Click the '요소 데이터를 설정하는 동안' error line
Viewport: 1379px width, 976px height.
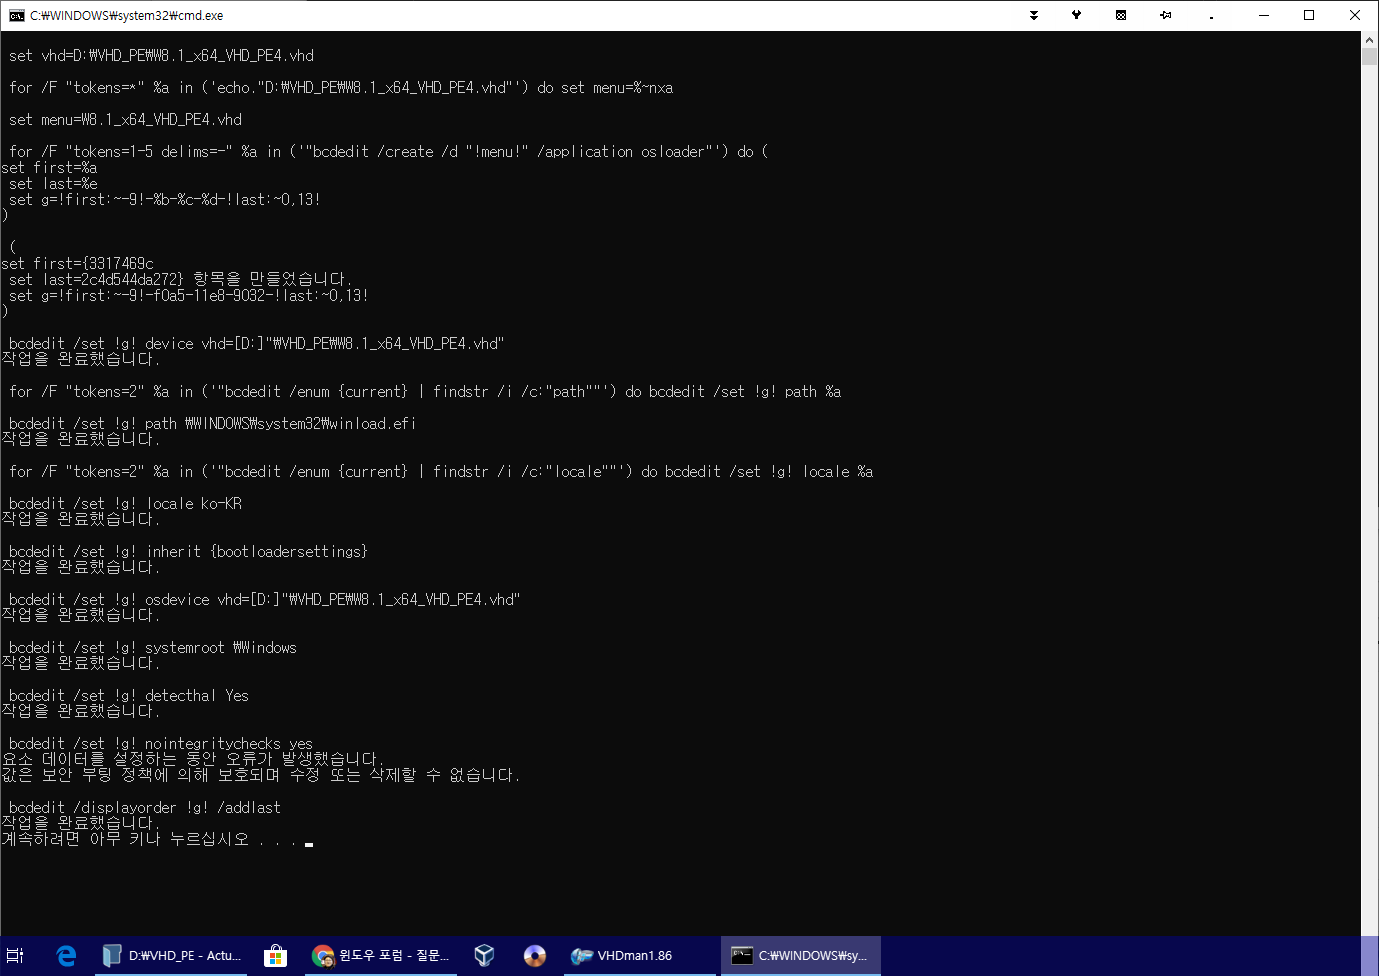tap(192, 760)
